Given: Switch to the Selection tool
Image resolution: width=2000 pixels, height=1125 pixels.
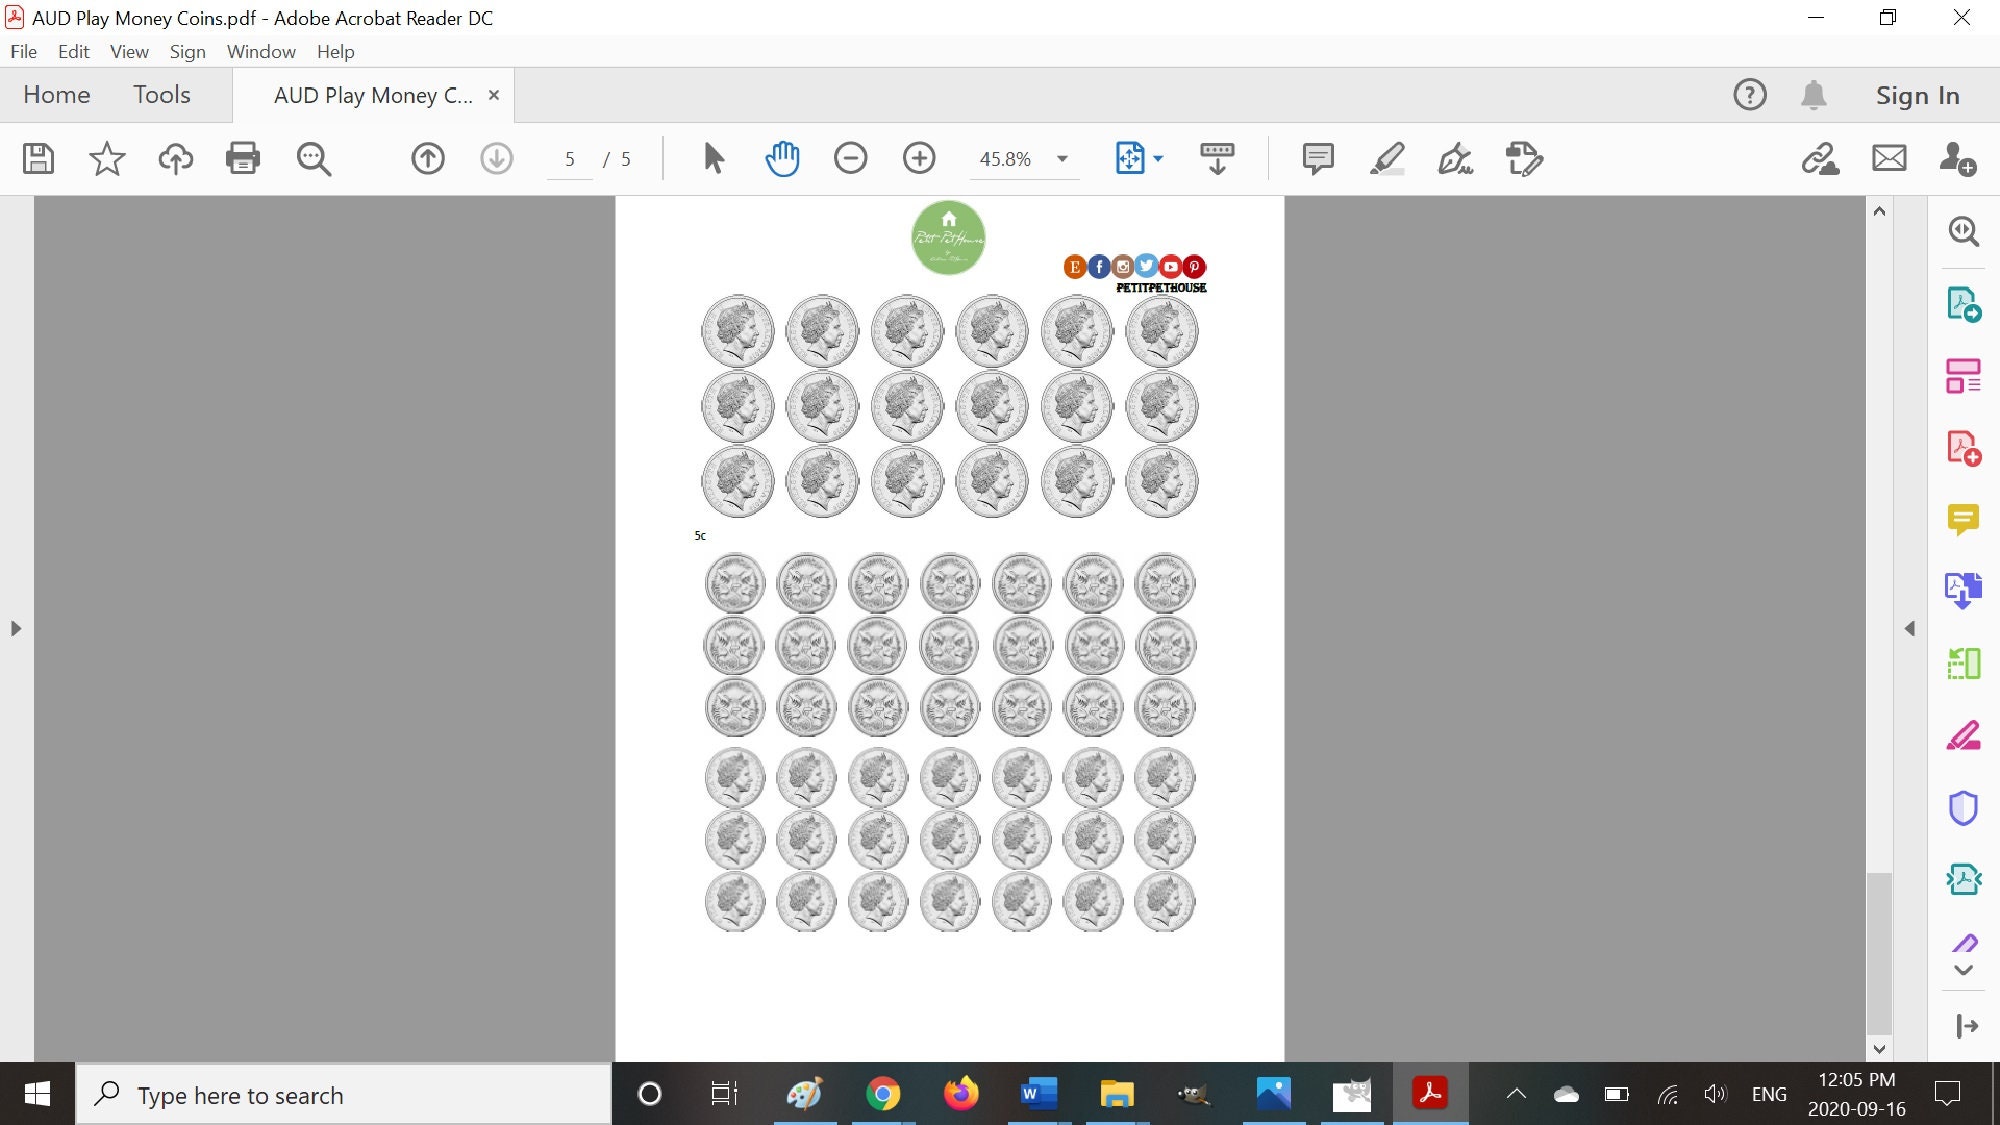Looking at the screenshot, I should coord(713,158).
